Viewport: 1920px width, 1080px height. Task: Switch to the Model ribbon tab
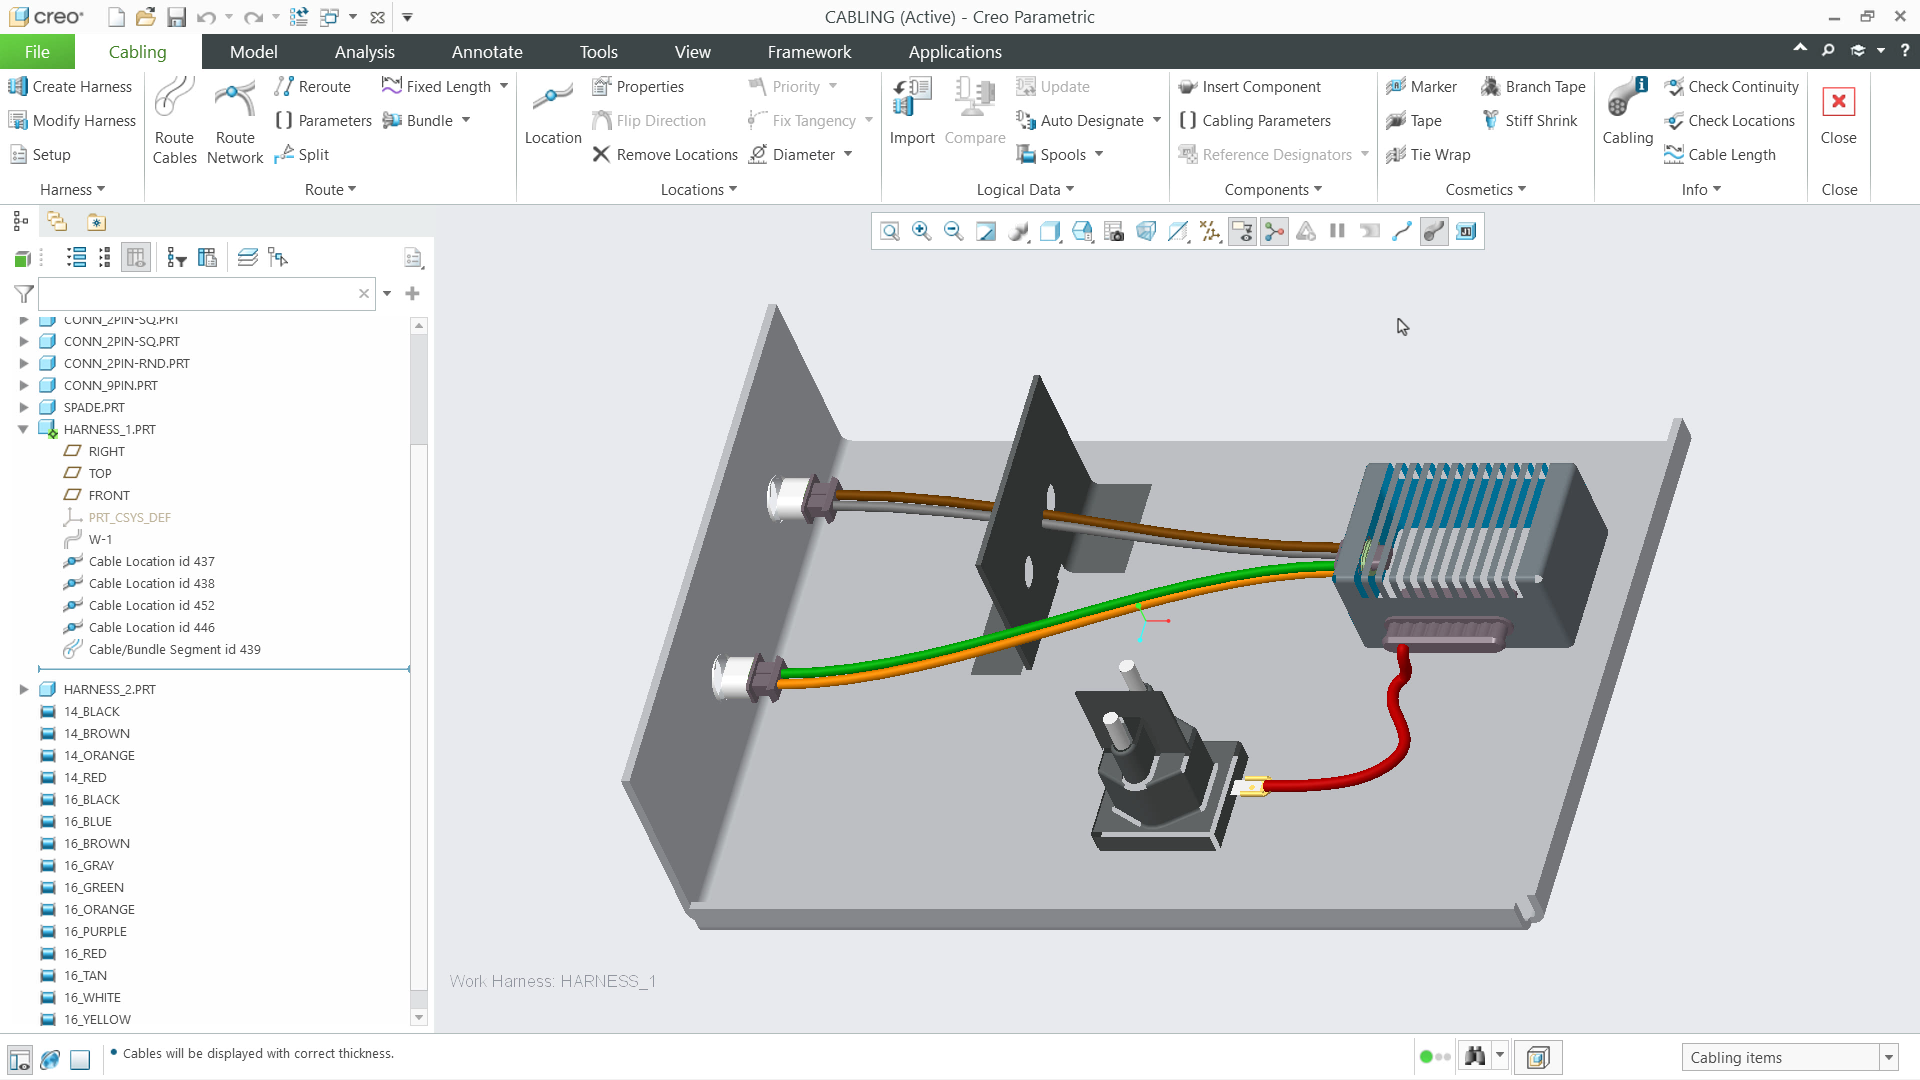coord(253,52)
